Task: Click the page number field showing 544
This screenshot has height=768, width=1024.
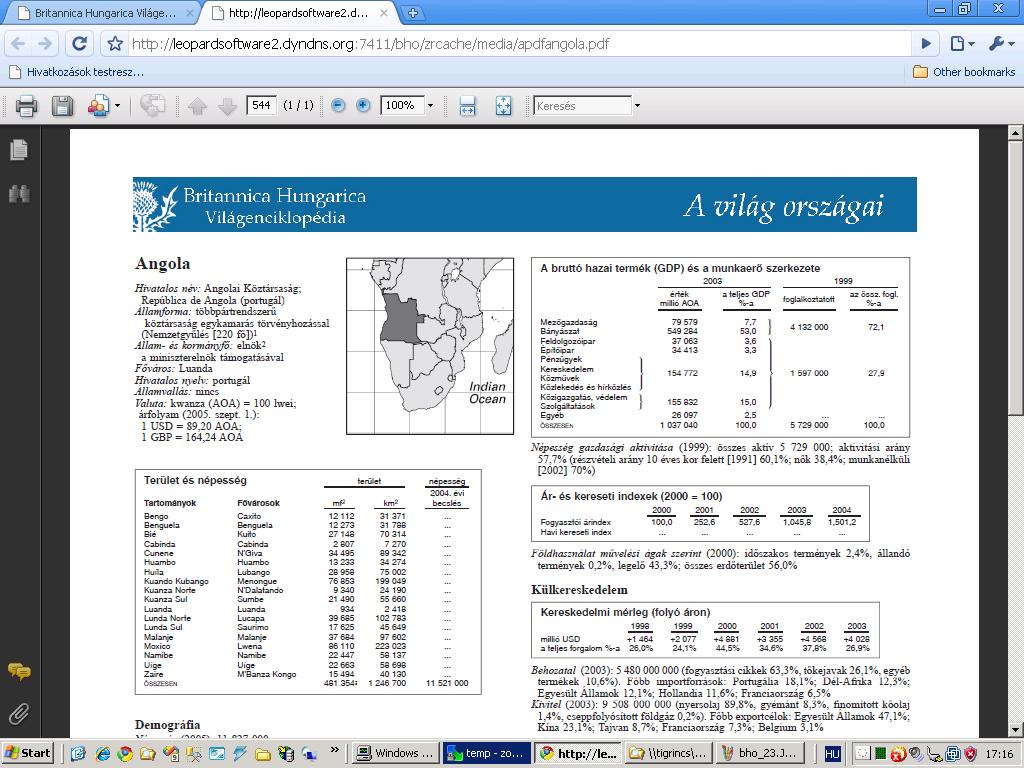Action: (x=261, y=105)
